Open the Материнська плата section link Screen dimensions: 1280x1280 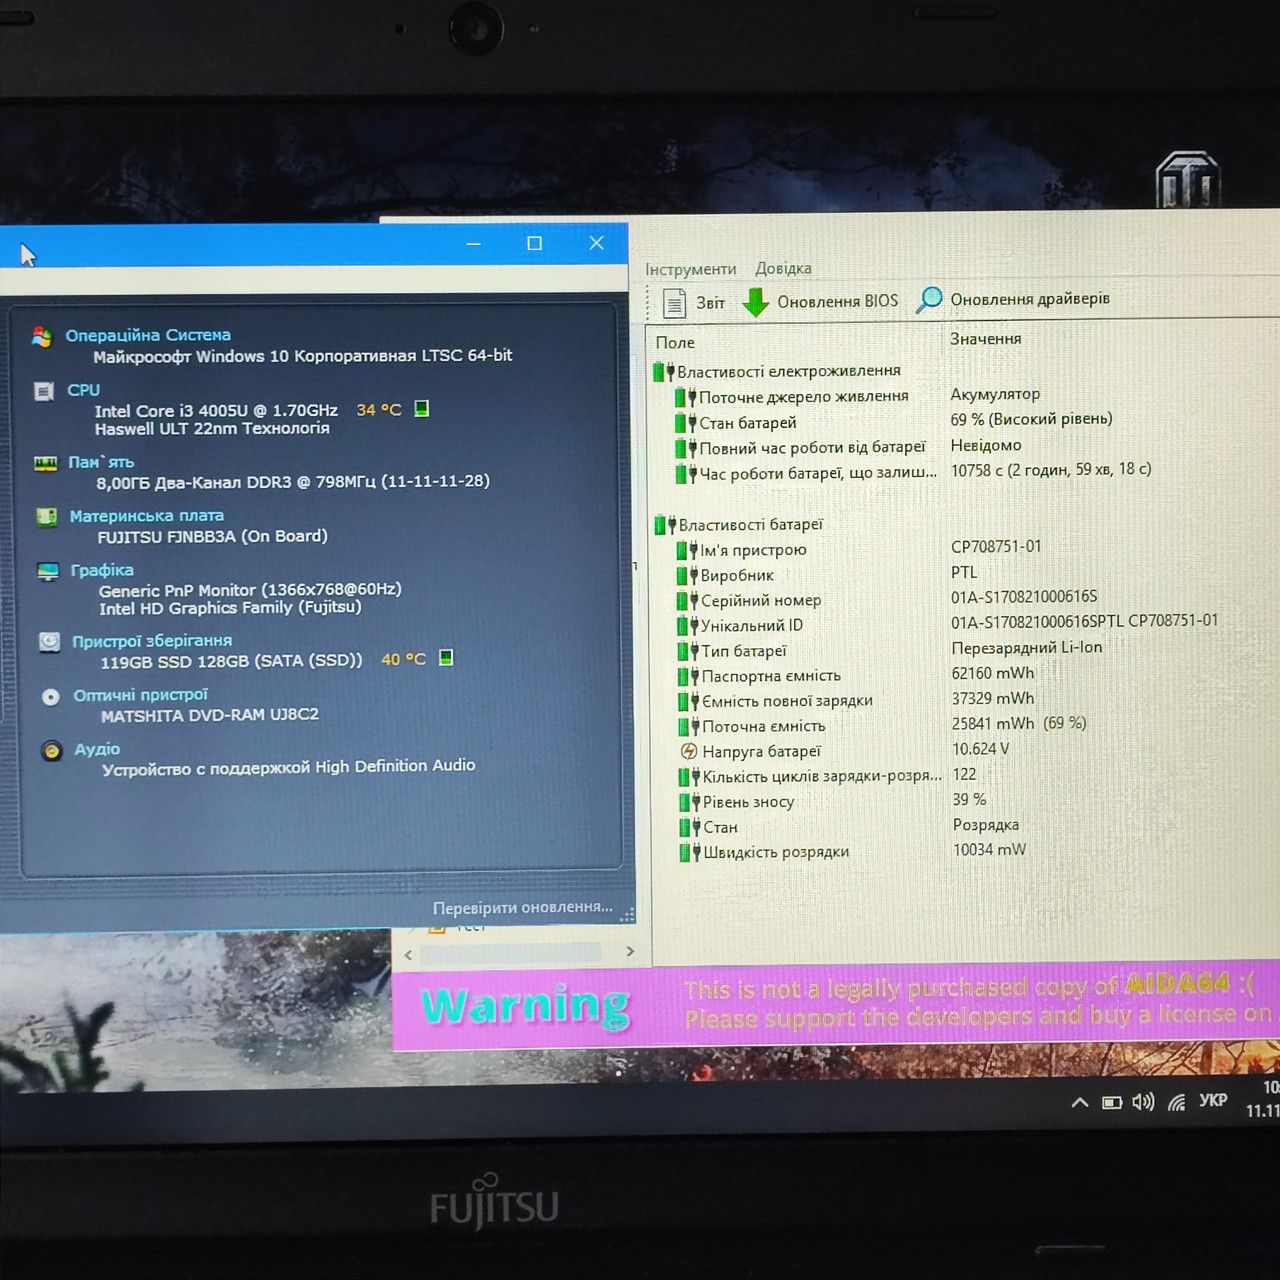147,516
